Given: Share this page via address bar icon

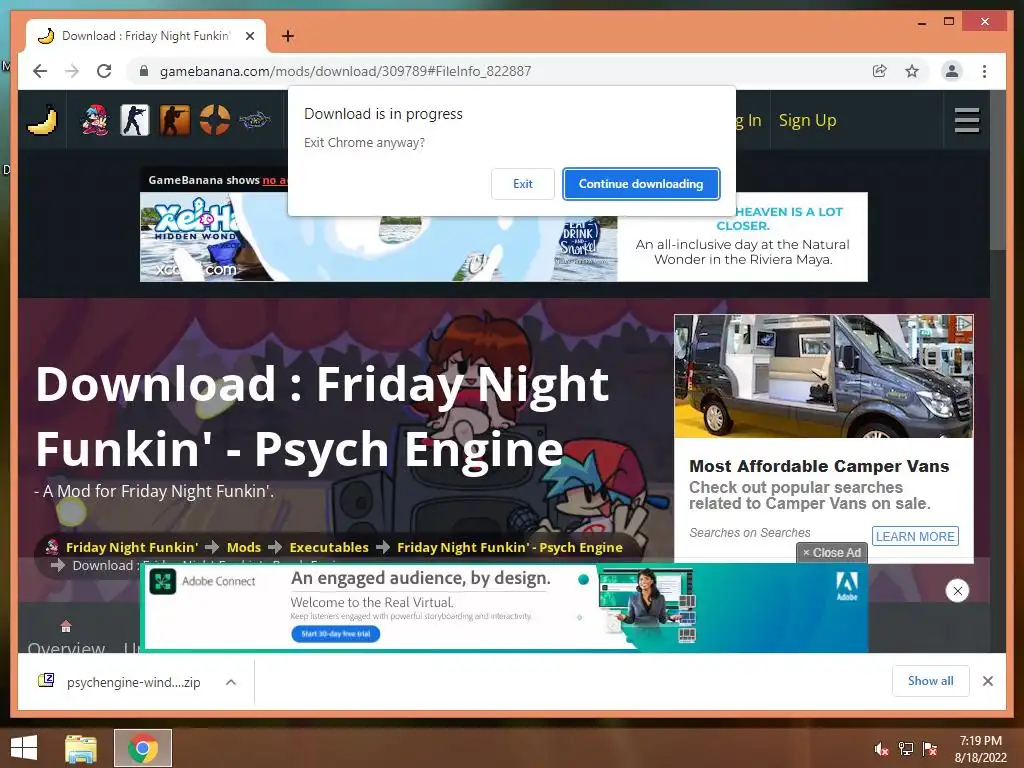Looking at the screenshot, I should 880,71.
